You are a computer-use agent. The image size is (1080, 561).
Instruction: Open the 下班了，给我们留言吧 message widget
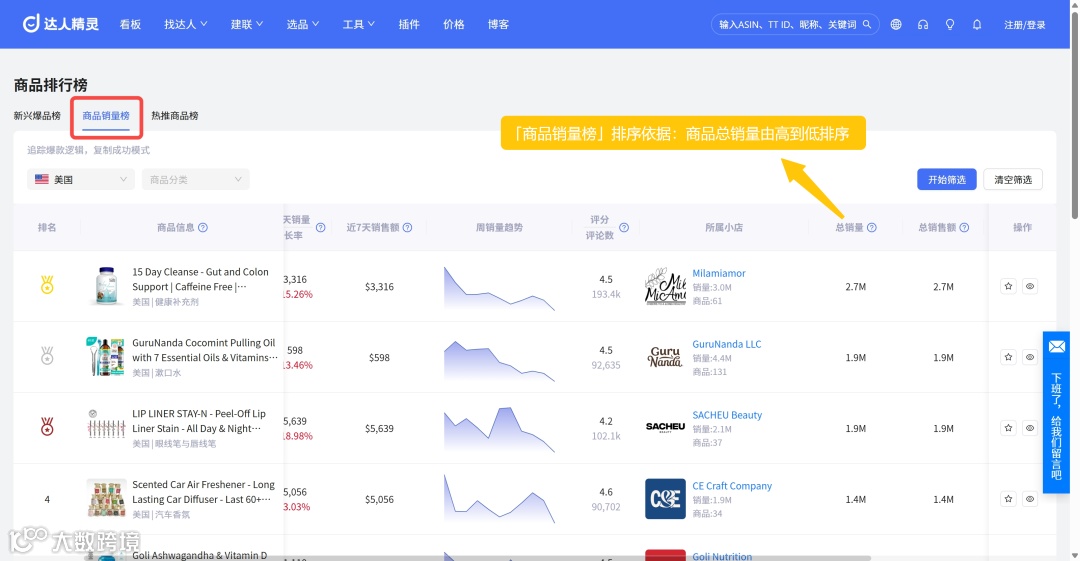(1057, 412)
